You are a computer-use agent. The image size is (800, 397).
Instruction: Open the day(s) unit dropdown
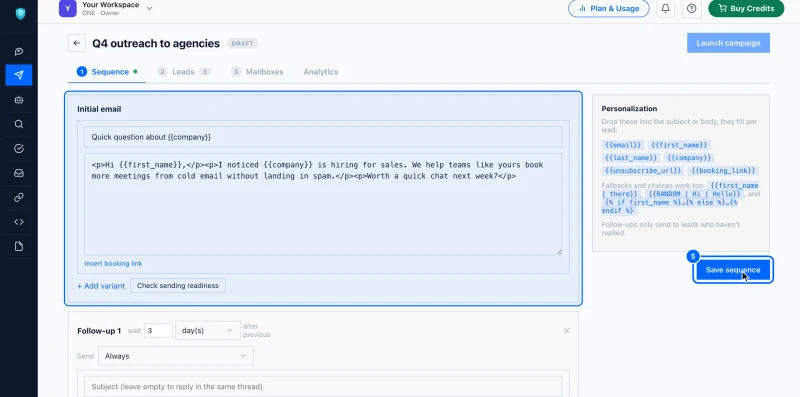pyautogui.click(x=208, y=331)
